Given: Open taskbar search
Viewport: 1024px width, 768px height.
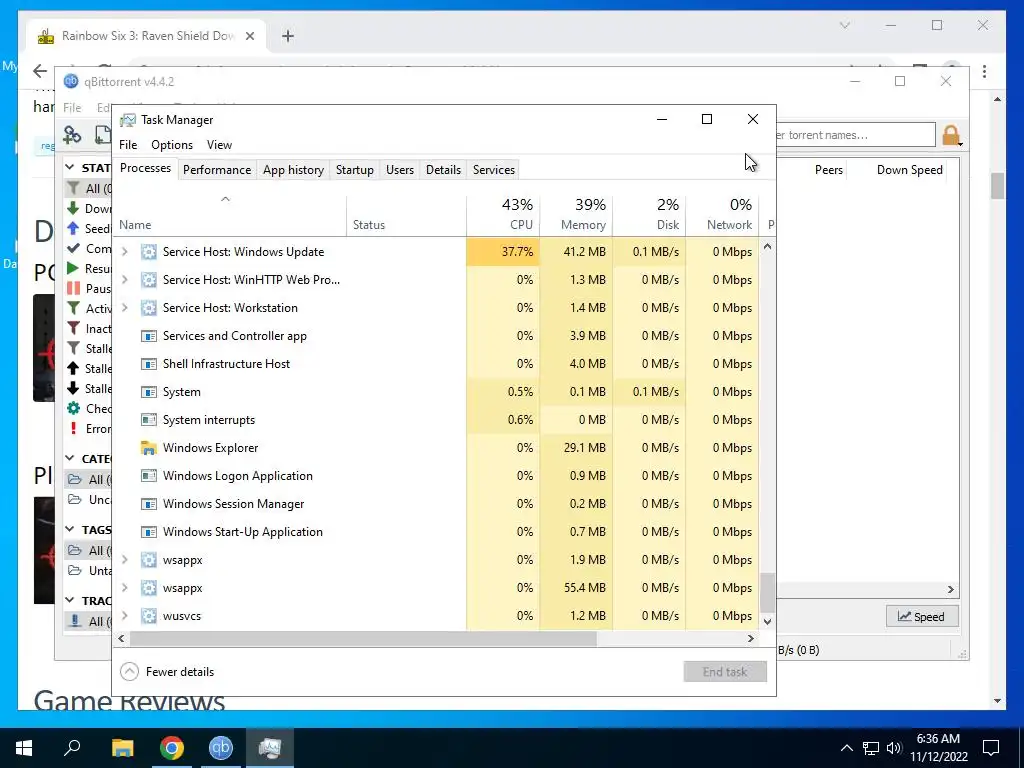Looking at the screenshot, I should (x=72, y=748).
